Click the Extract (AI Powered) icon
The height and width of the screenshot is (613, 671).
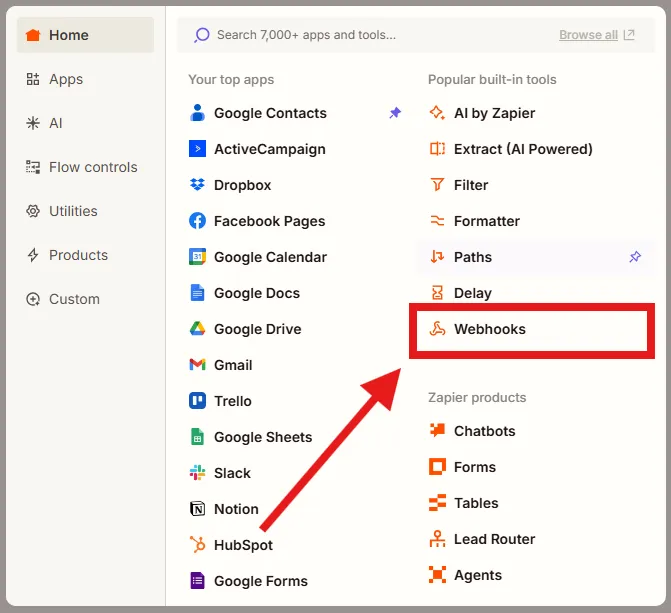pos(437,149)
